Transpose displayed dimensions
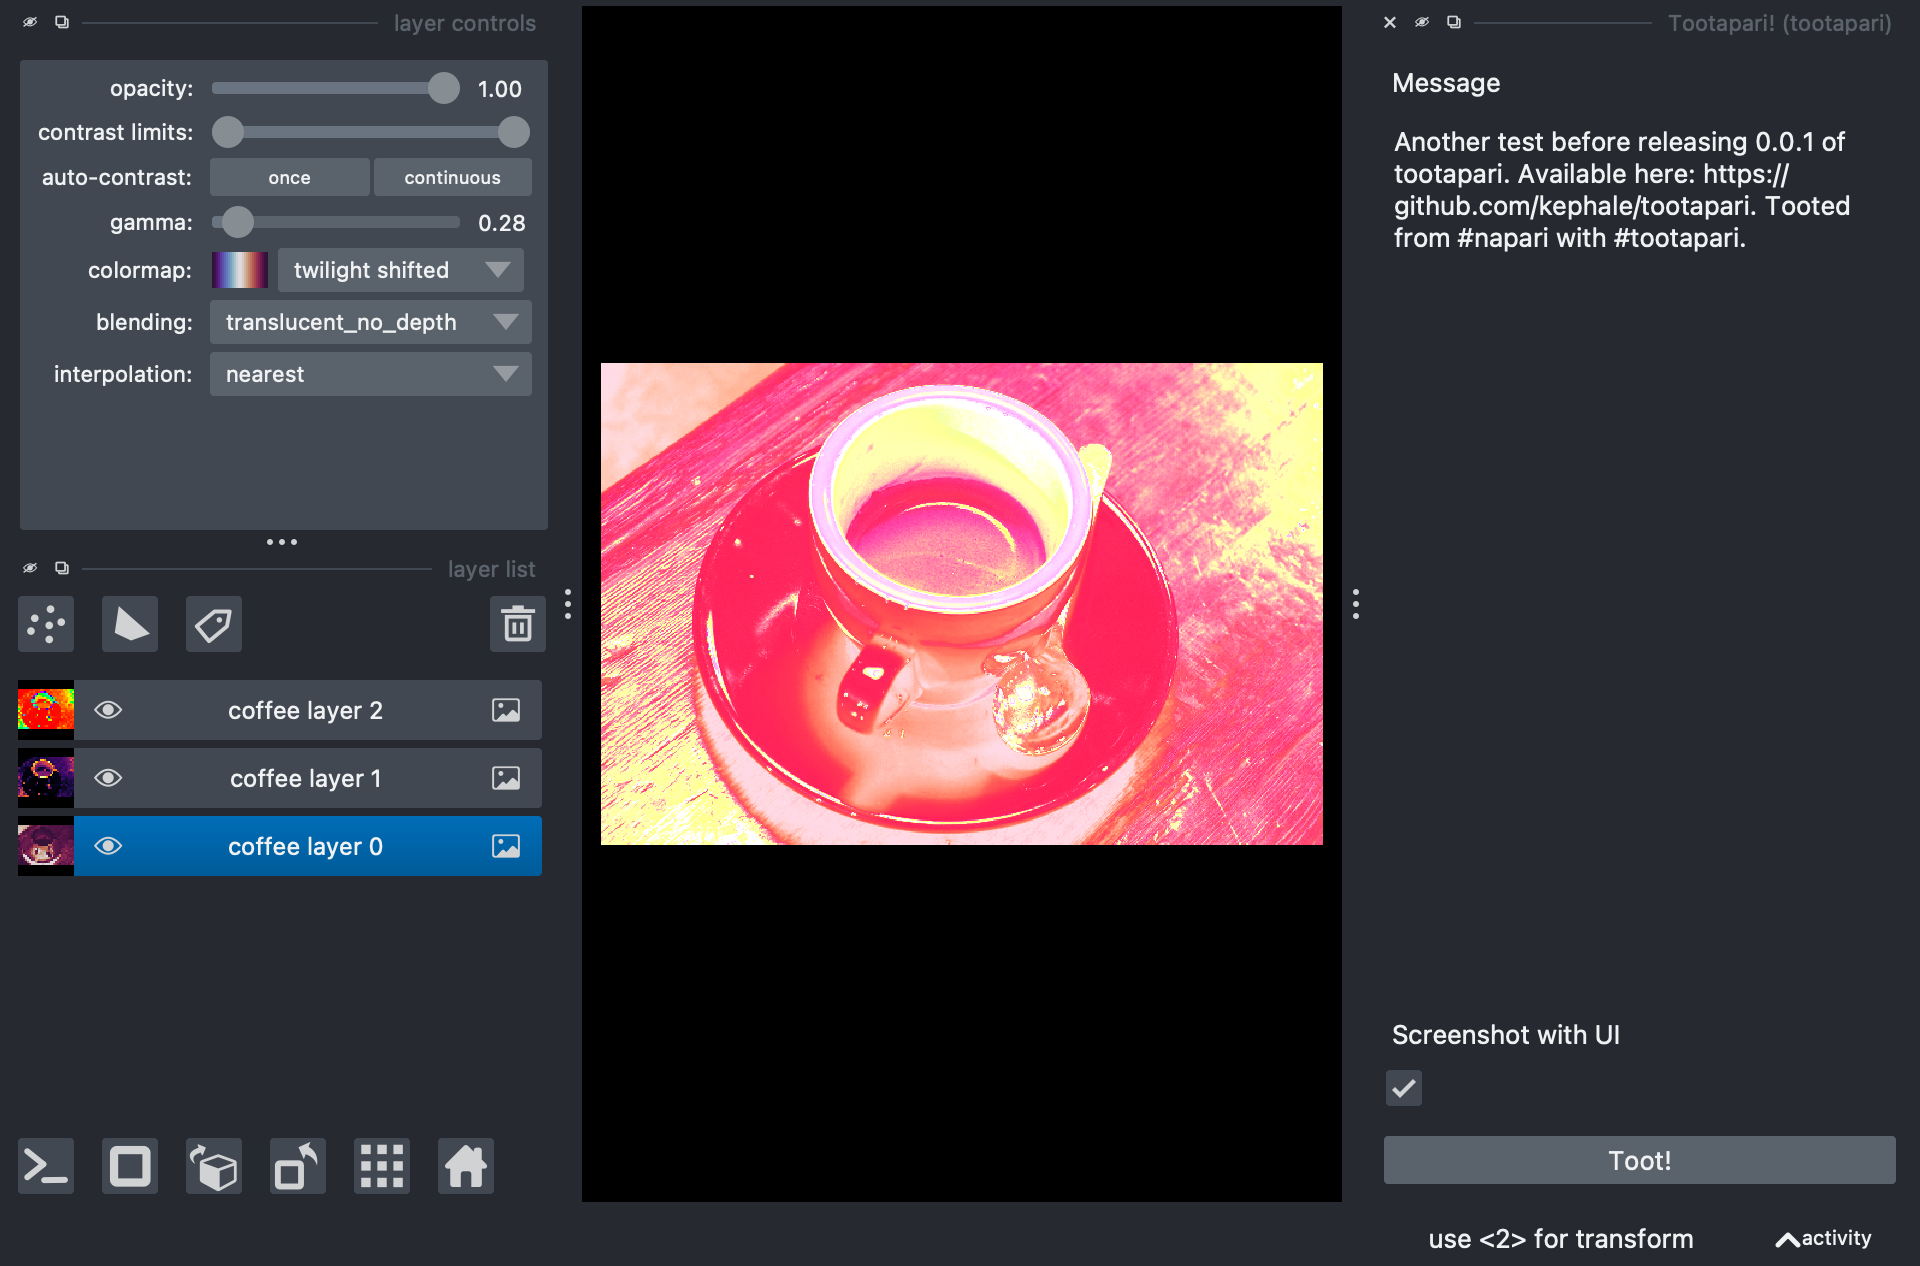 298,1166
